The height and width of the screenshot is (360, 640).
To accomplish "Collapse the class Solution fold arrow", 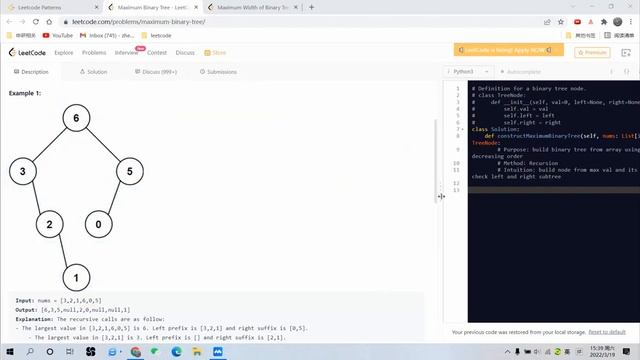I will point(463,129).
